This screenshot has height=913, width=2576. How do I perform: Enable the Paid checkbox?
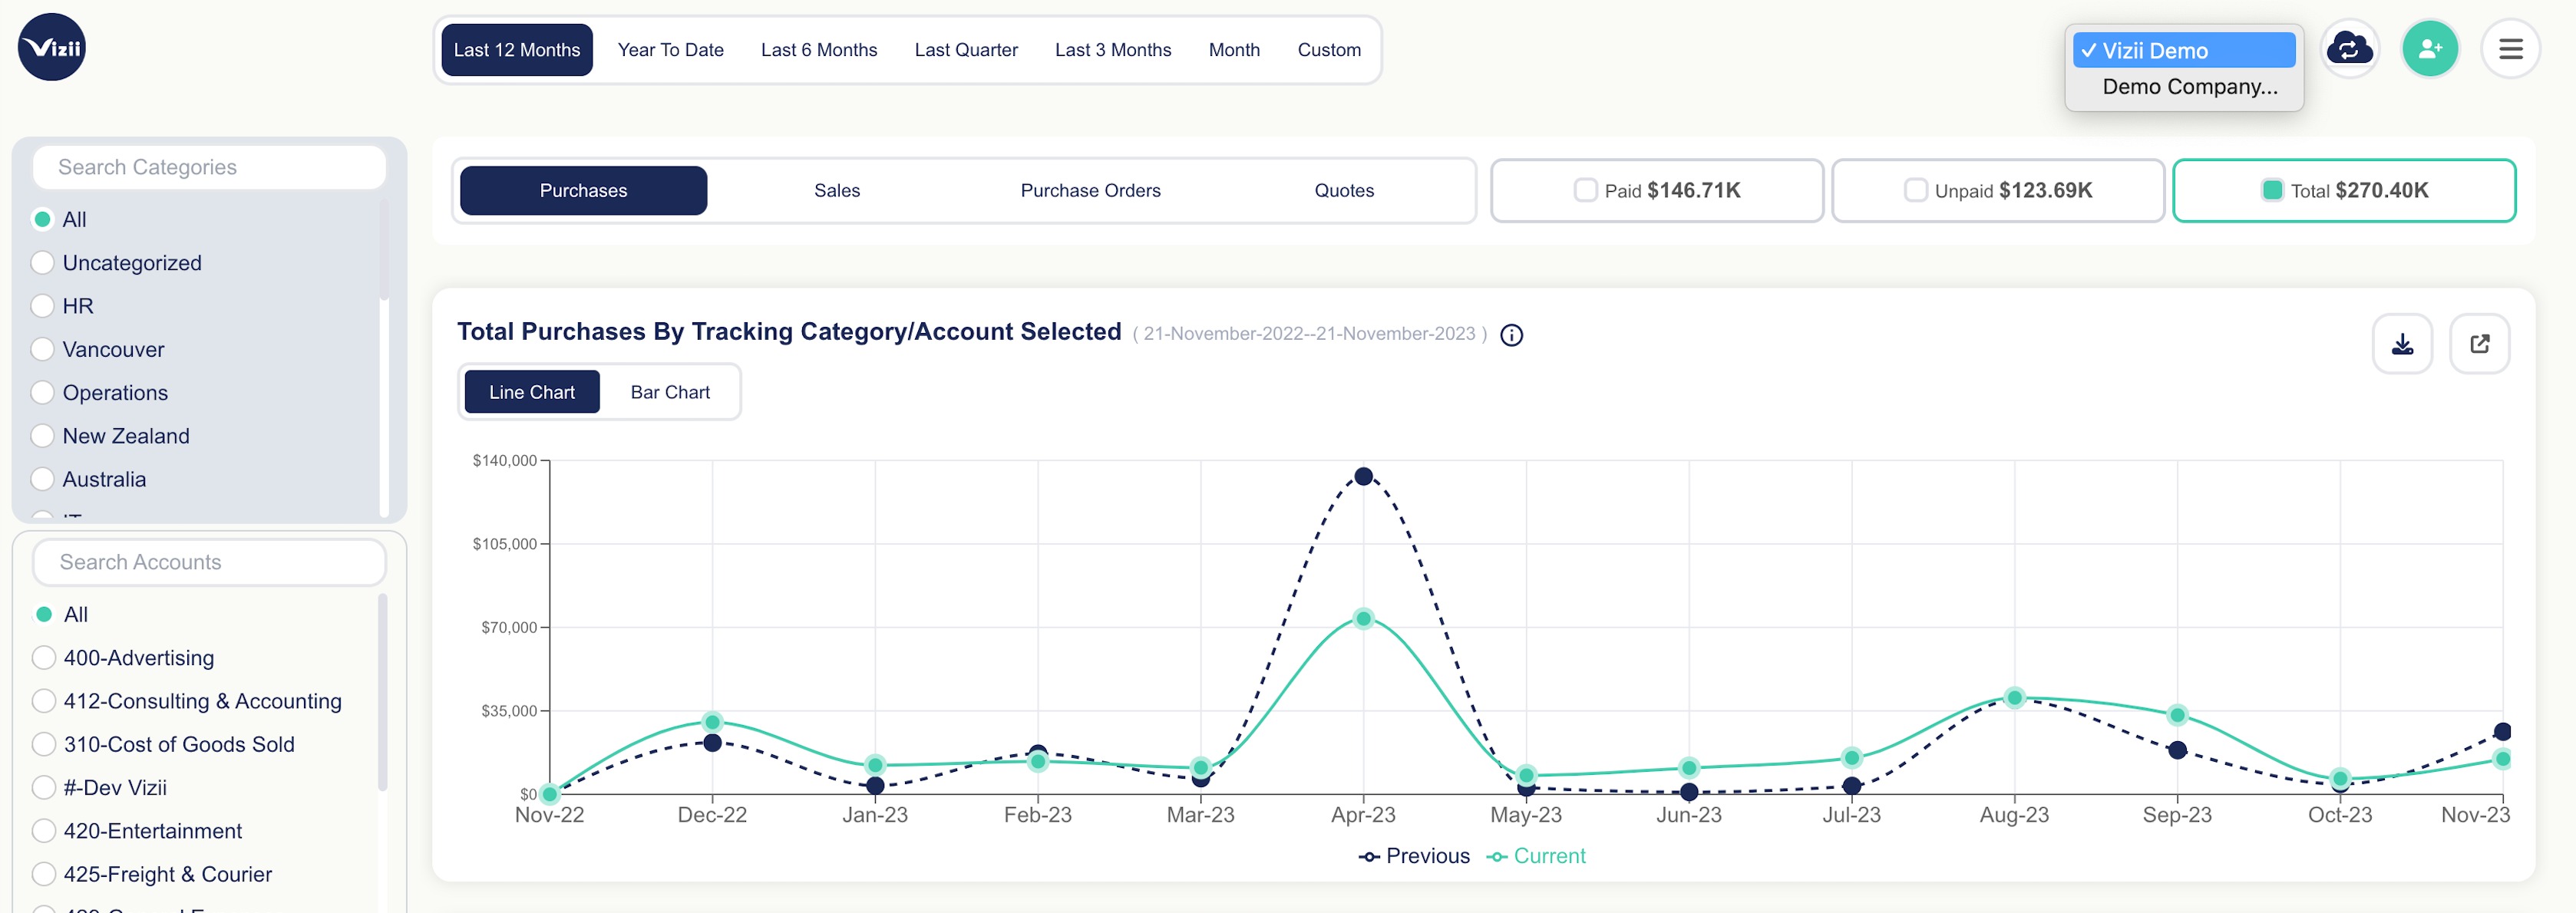1585,190
